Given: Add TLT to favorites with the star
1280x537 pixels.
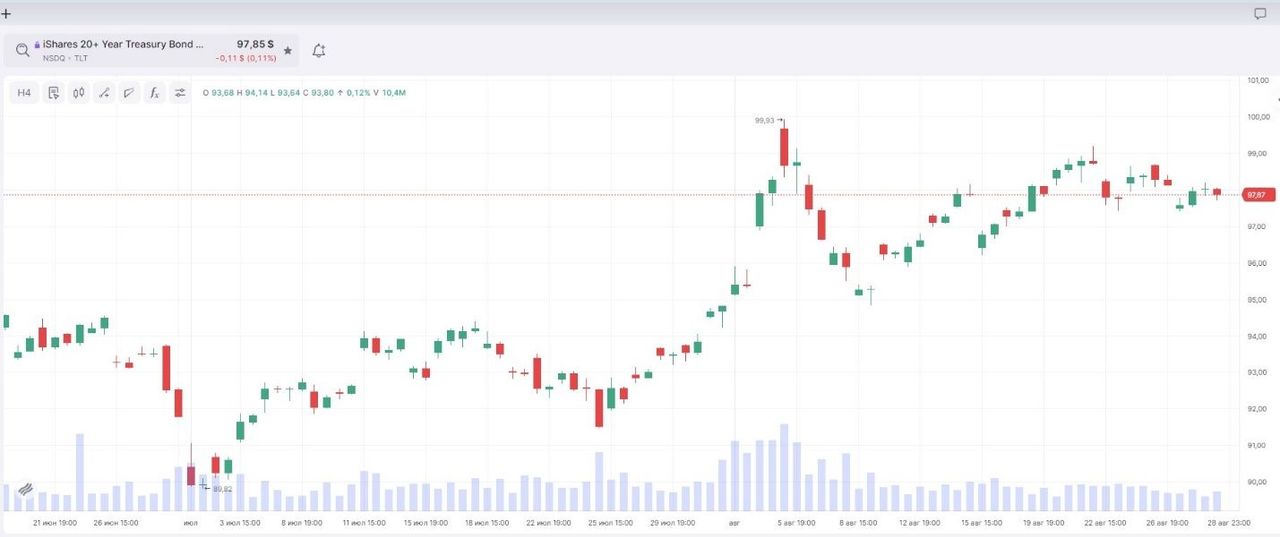Looking at the screenshot, I should coord(288,50).
